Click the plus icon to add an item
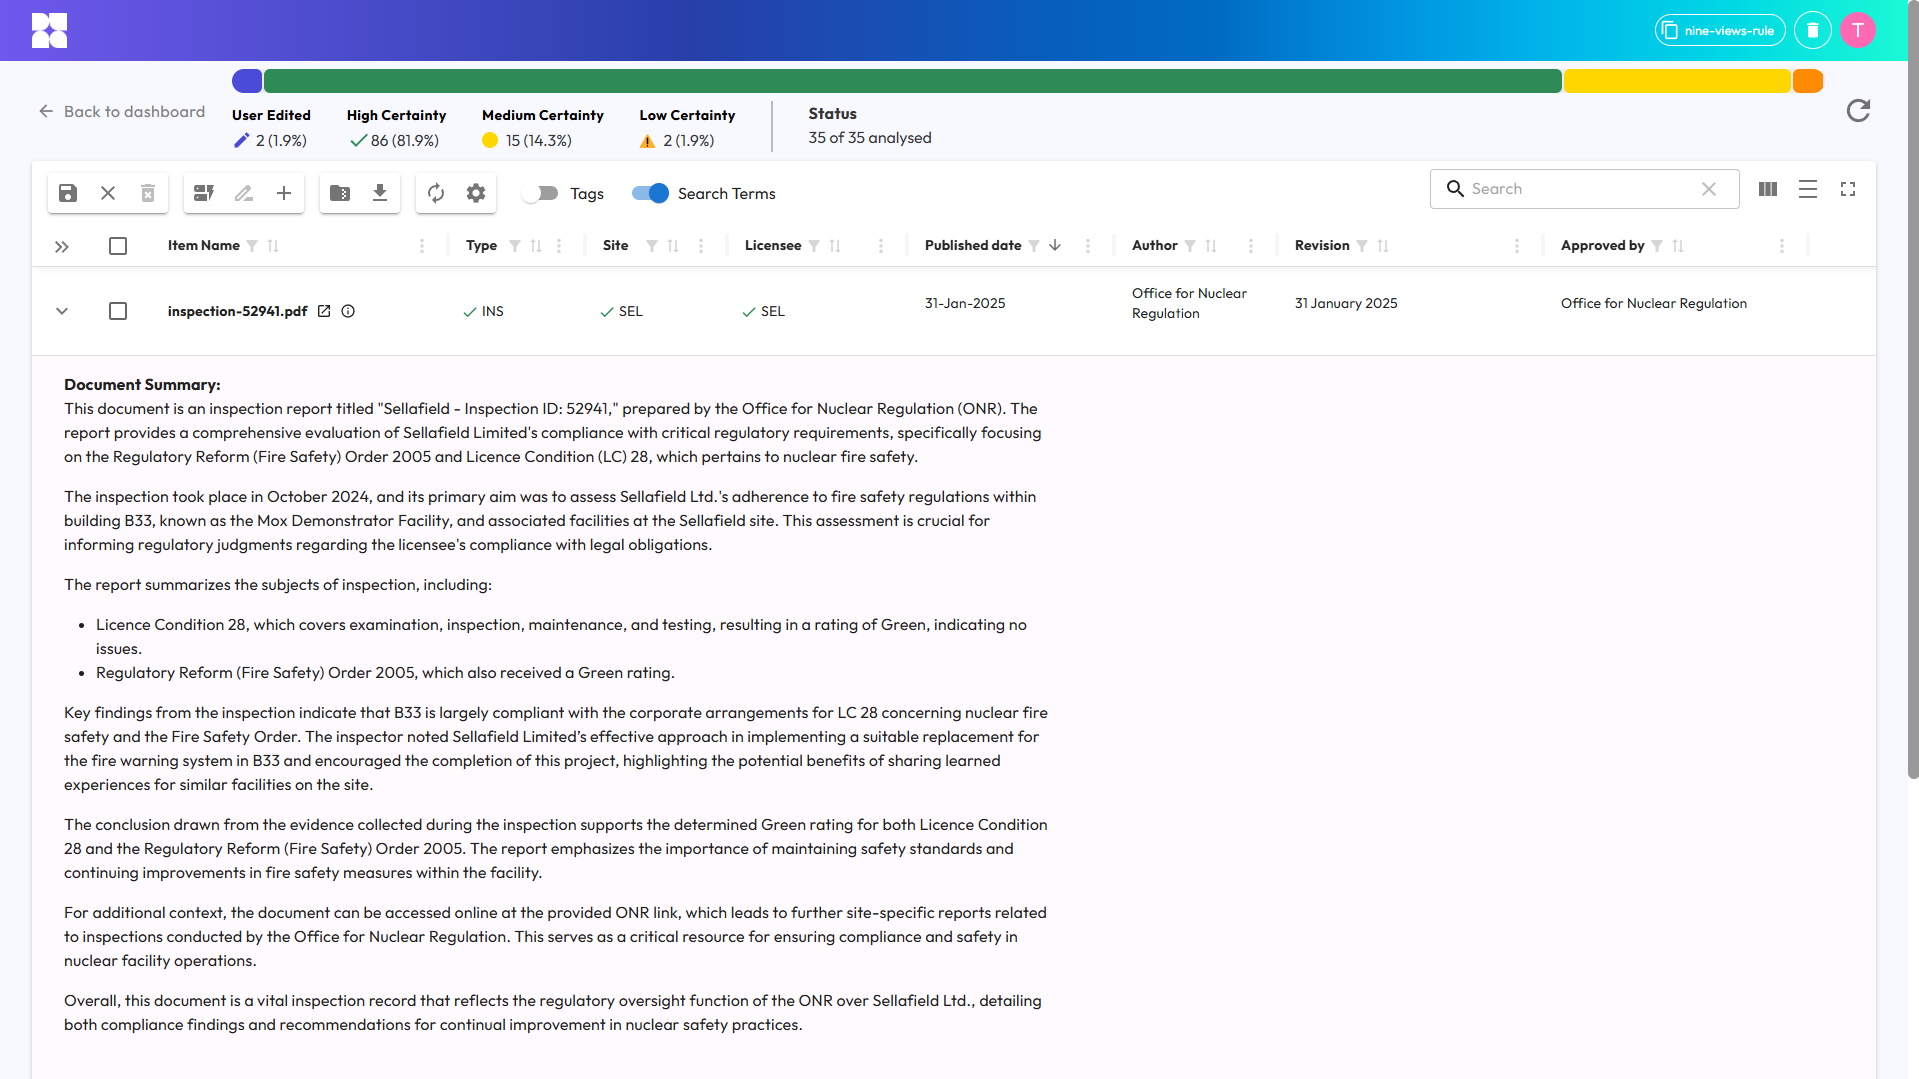Image resolution: width=1919 pixels, height=1079 pixels. pyautogui.click(x=284, y=193)
